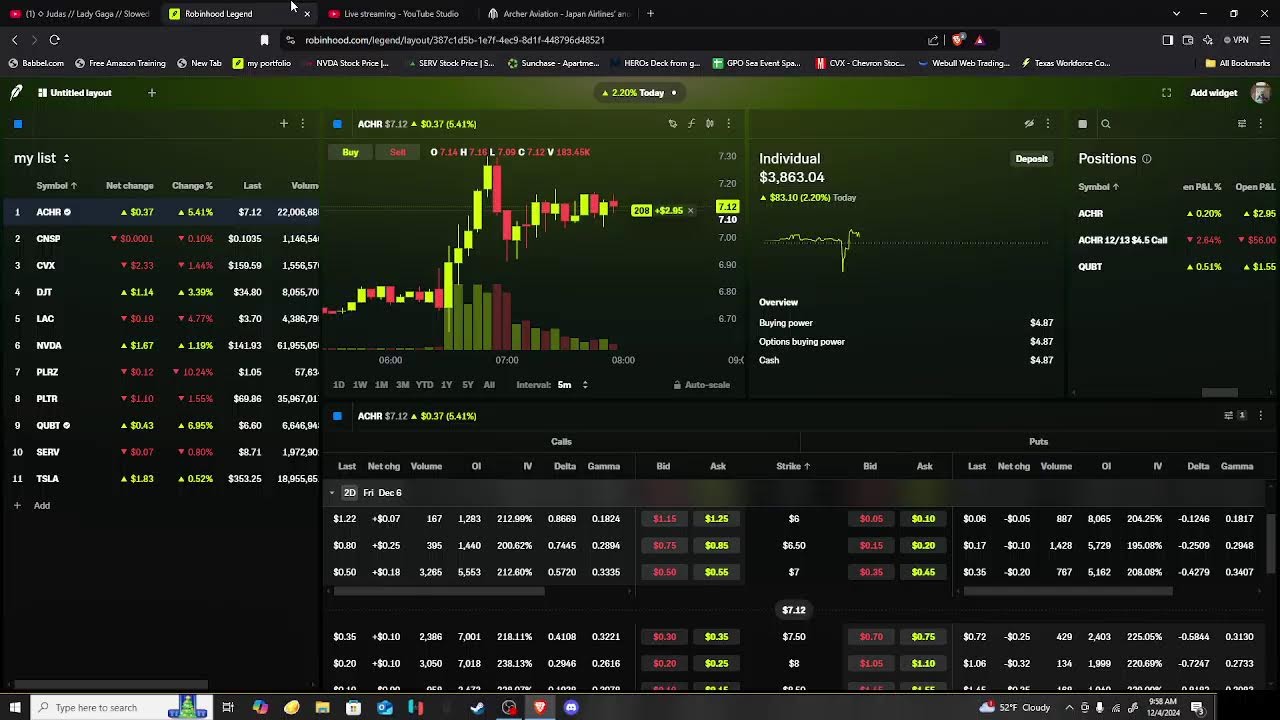Select the 1M chart range
Image resolution: width=1280 pixels, height=720 pixels.
click(381, 385)
